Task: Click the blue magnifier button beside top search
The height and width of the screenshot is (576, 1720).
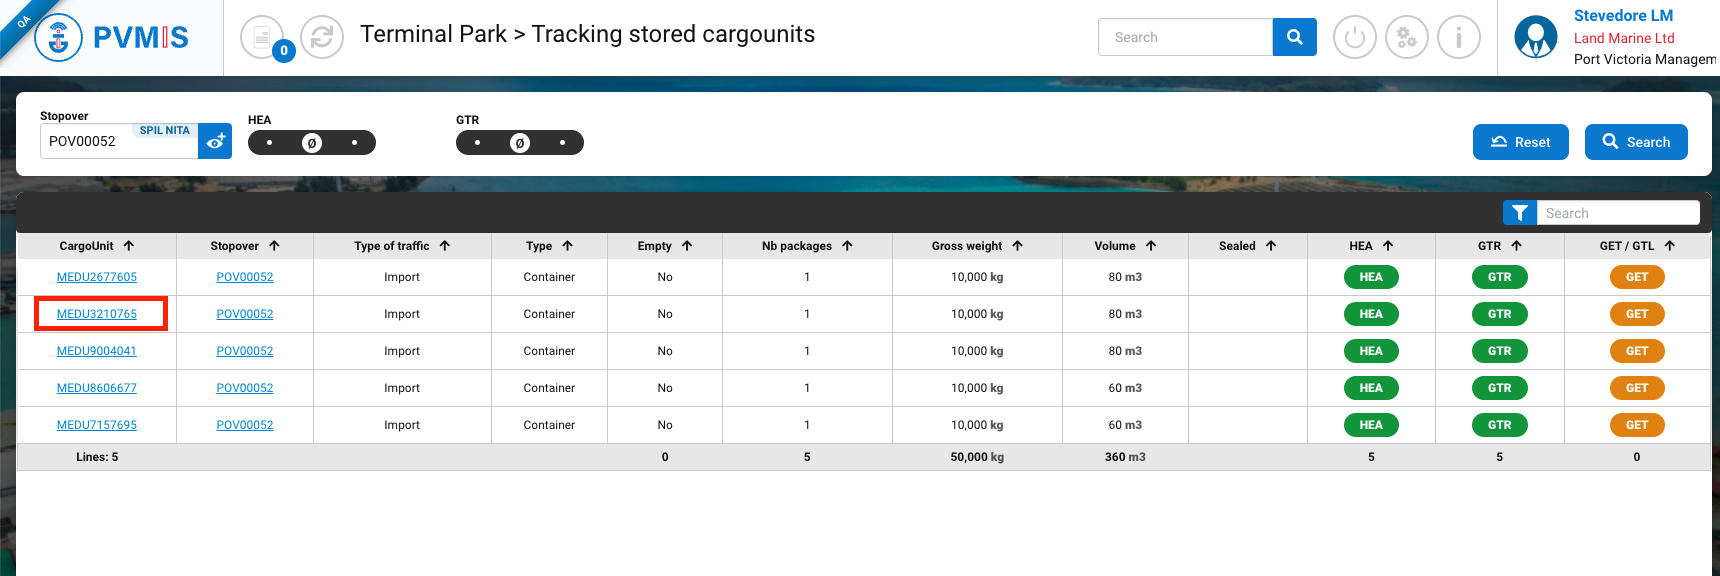Action: coord(1294,37)
